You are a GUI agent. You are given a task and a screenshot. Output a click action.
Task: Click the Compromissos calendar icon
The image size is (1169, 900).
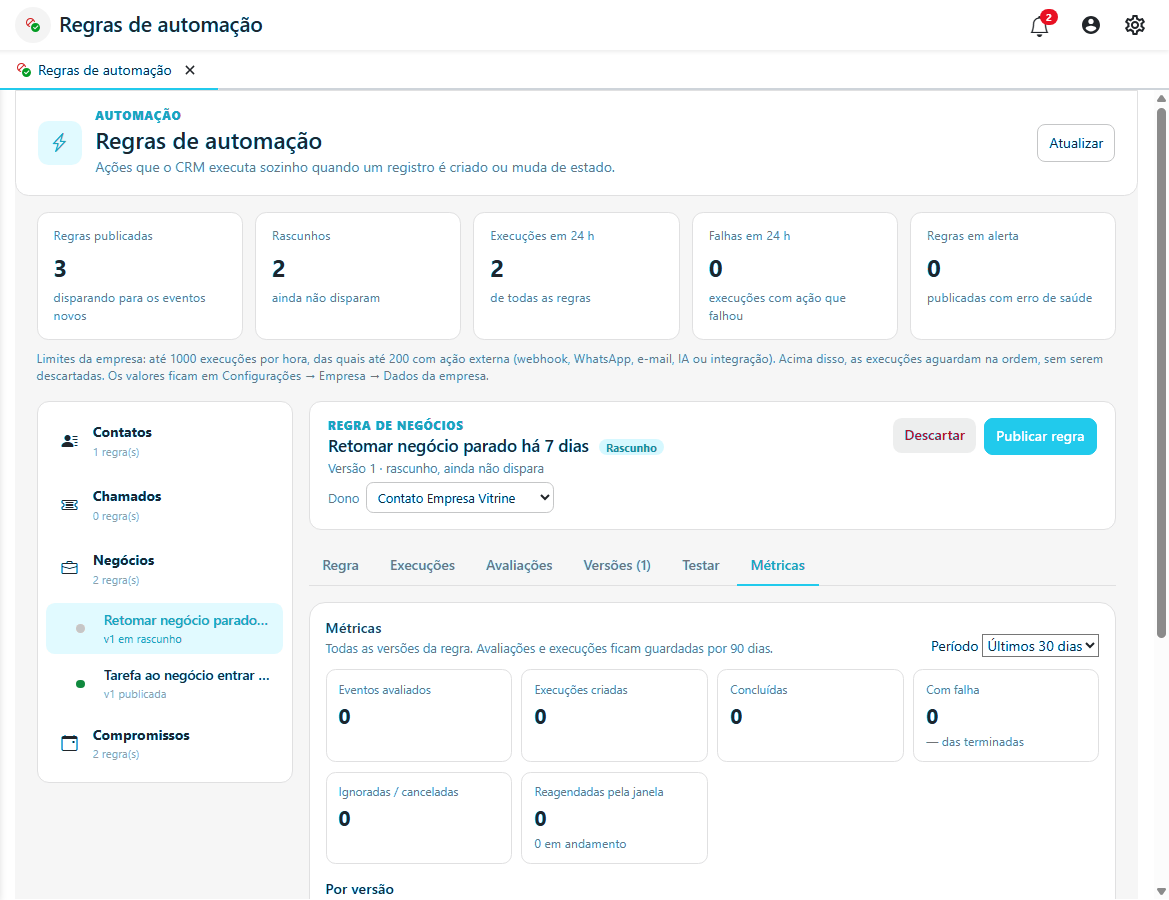pos(69,743)
